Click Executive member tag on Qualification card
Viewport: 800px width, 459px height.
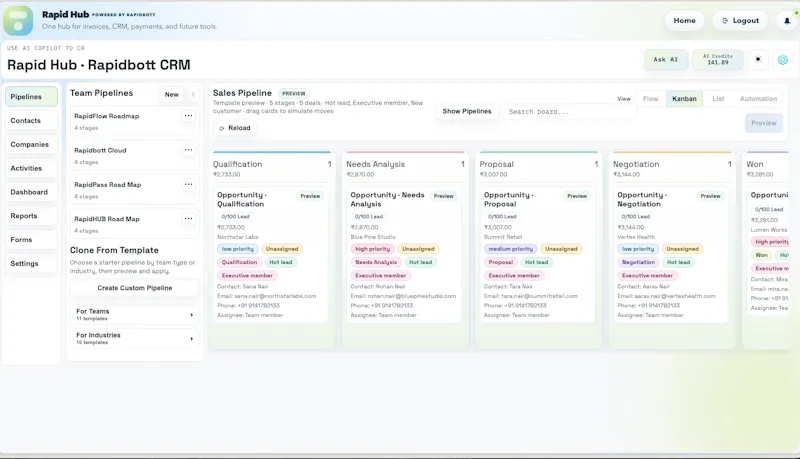coord(247,275)
